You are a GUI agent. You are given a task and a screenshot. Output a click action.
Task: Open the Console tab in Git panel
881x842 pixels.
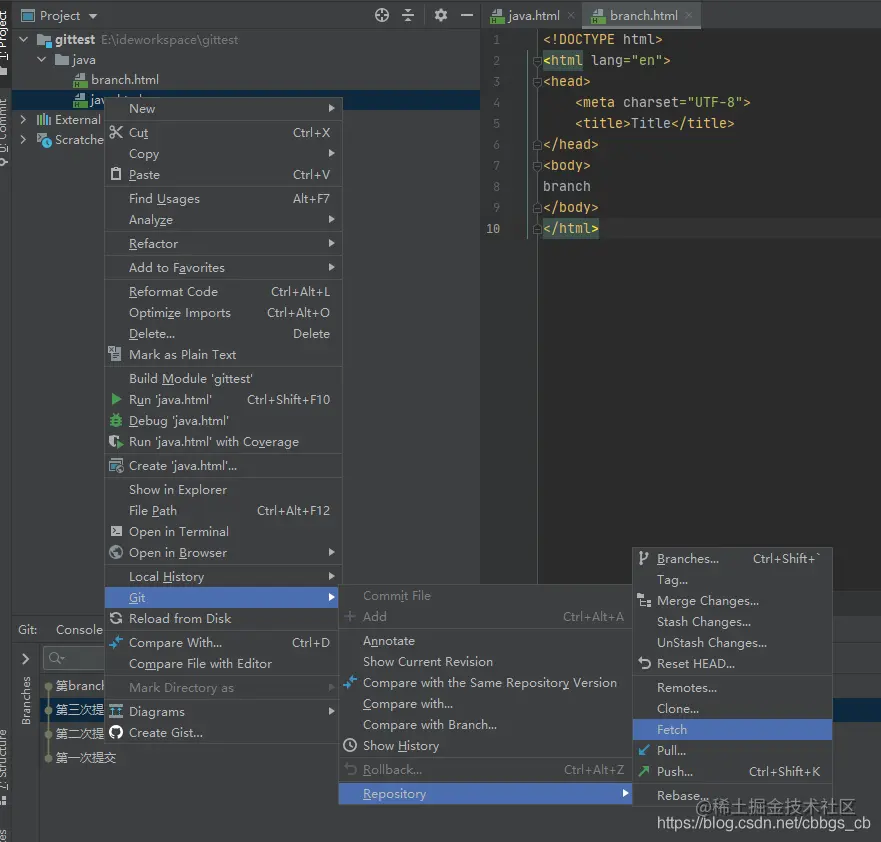[x=79, y=630]
